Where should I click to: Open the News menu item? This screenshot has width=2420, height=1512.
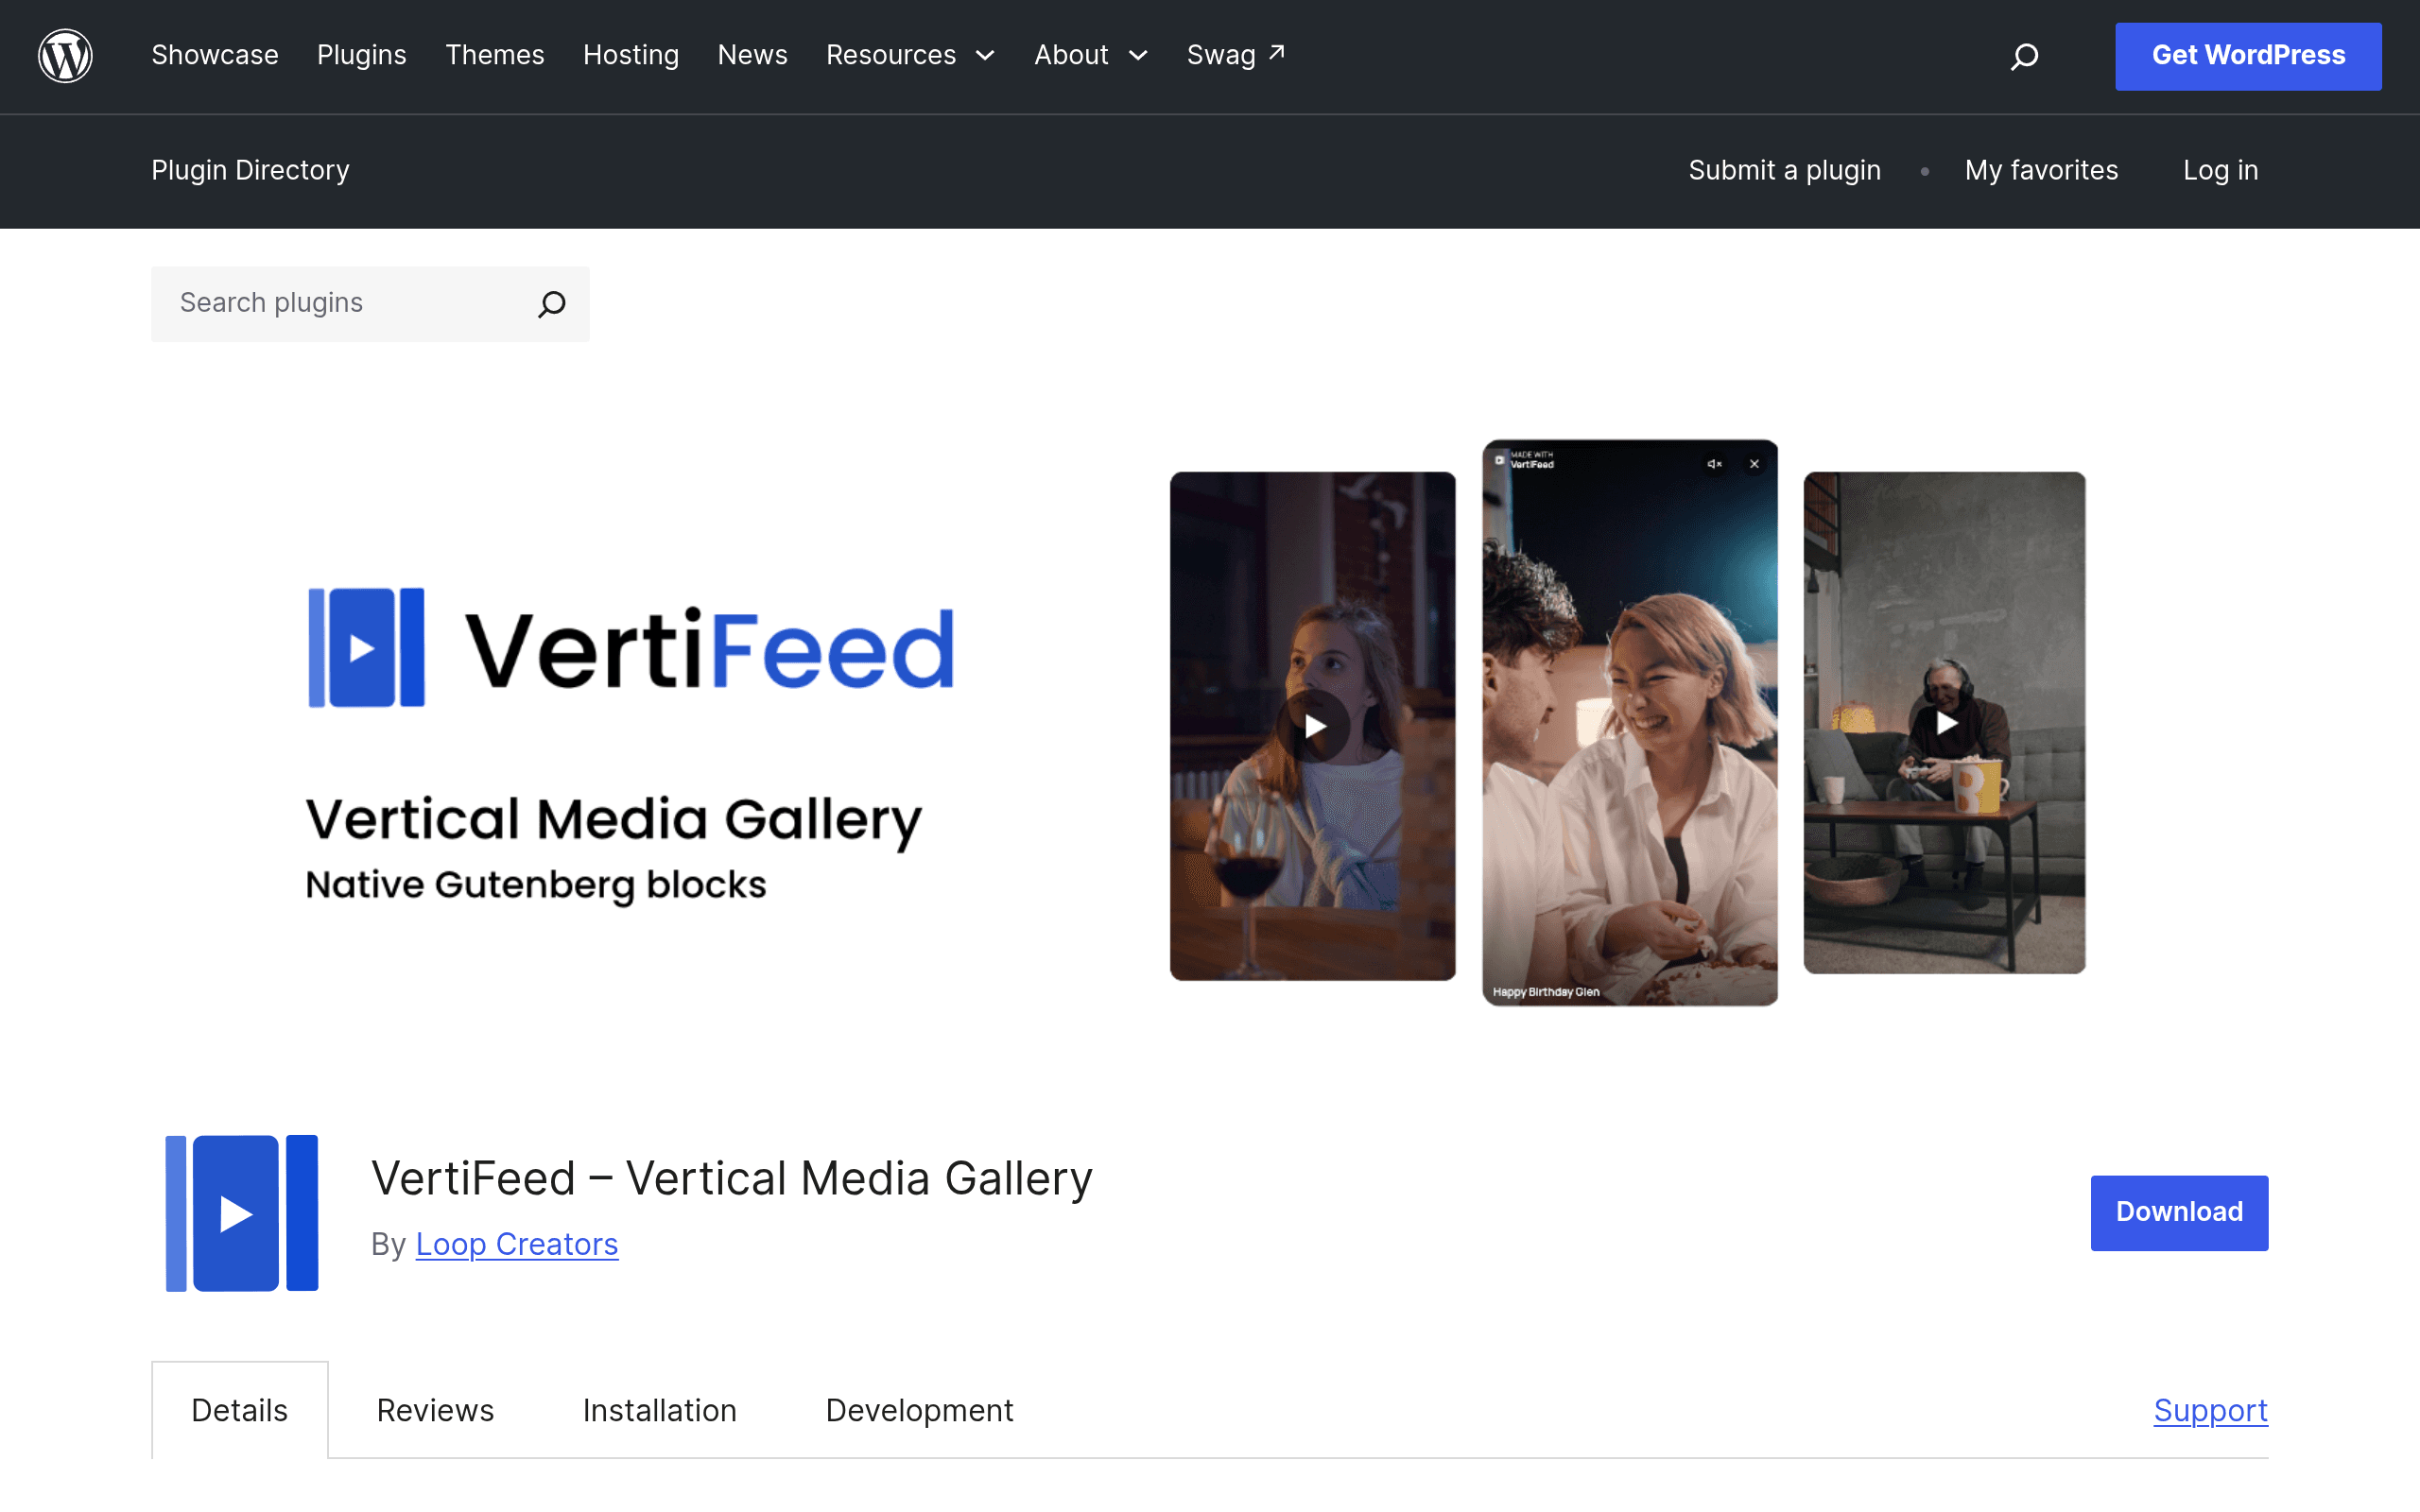pyautogui.click(x=753, y=55)
